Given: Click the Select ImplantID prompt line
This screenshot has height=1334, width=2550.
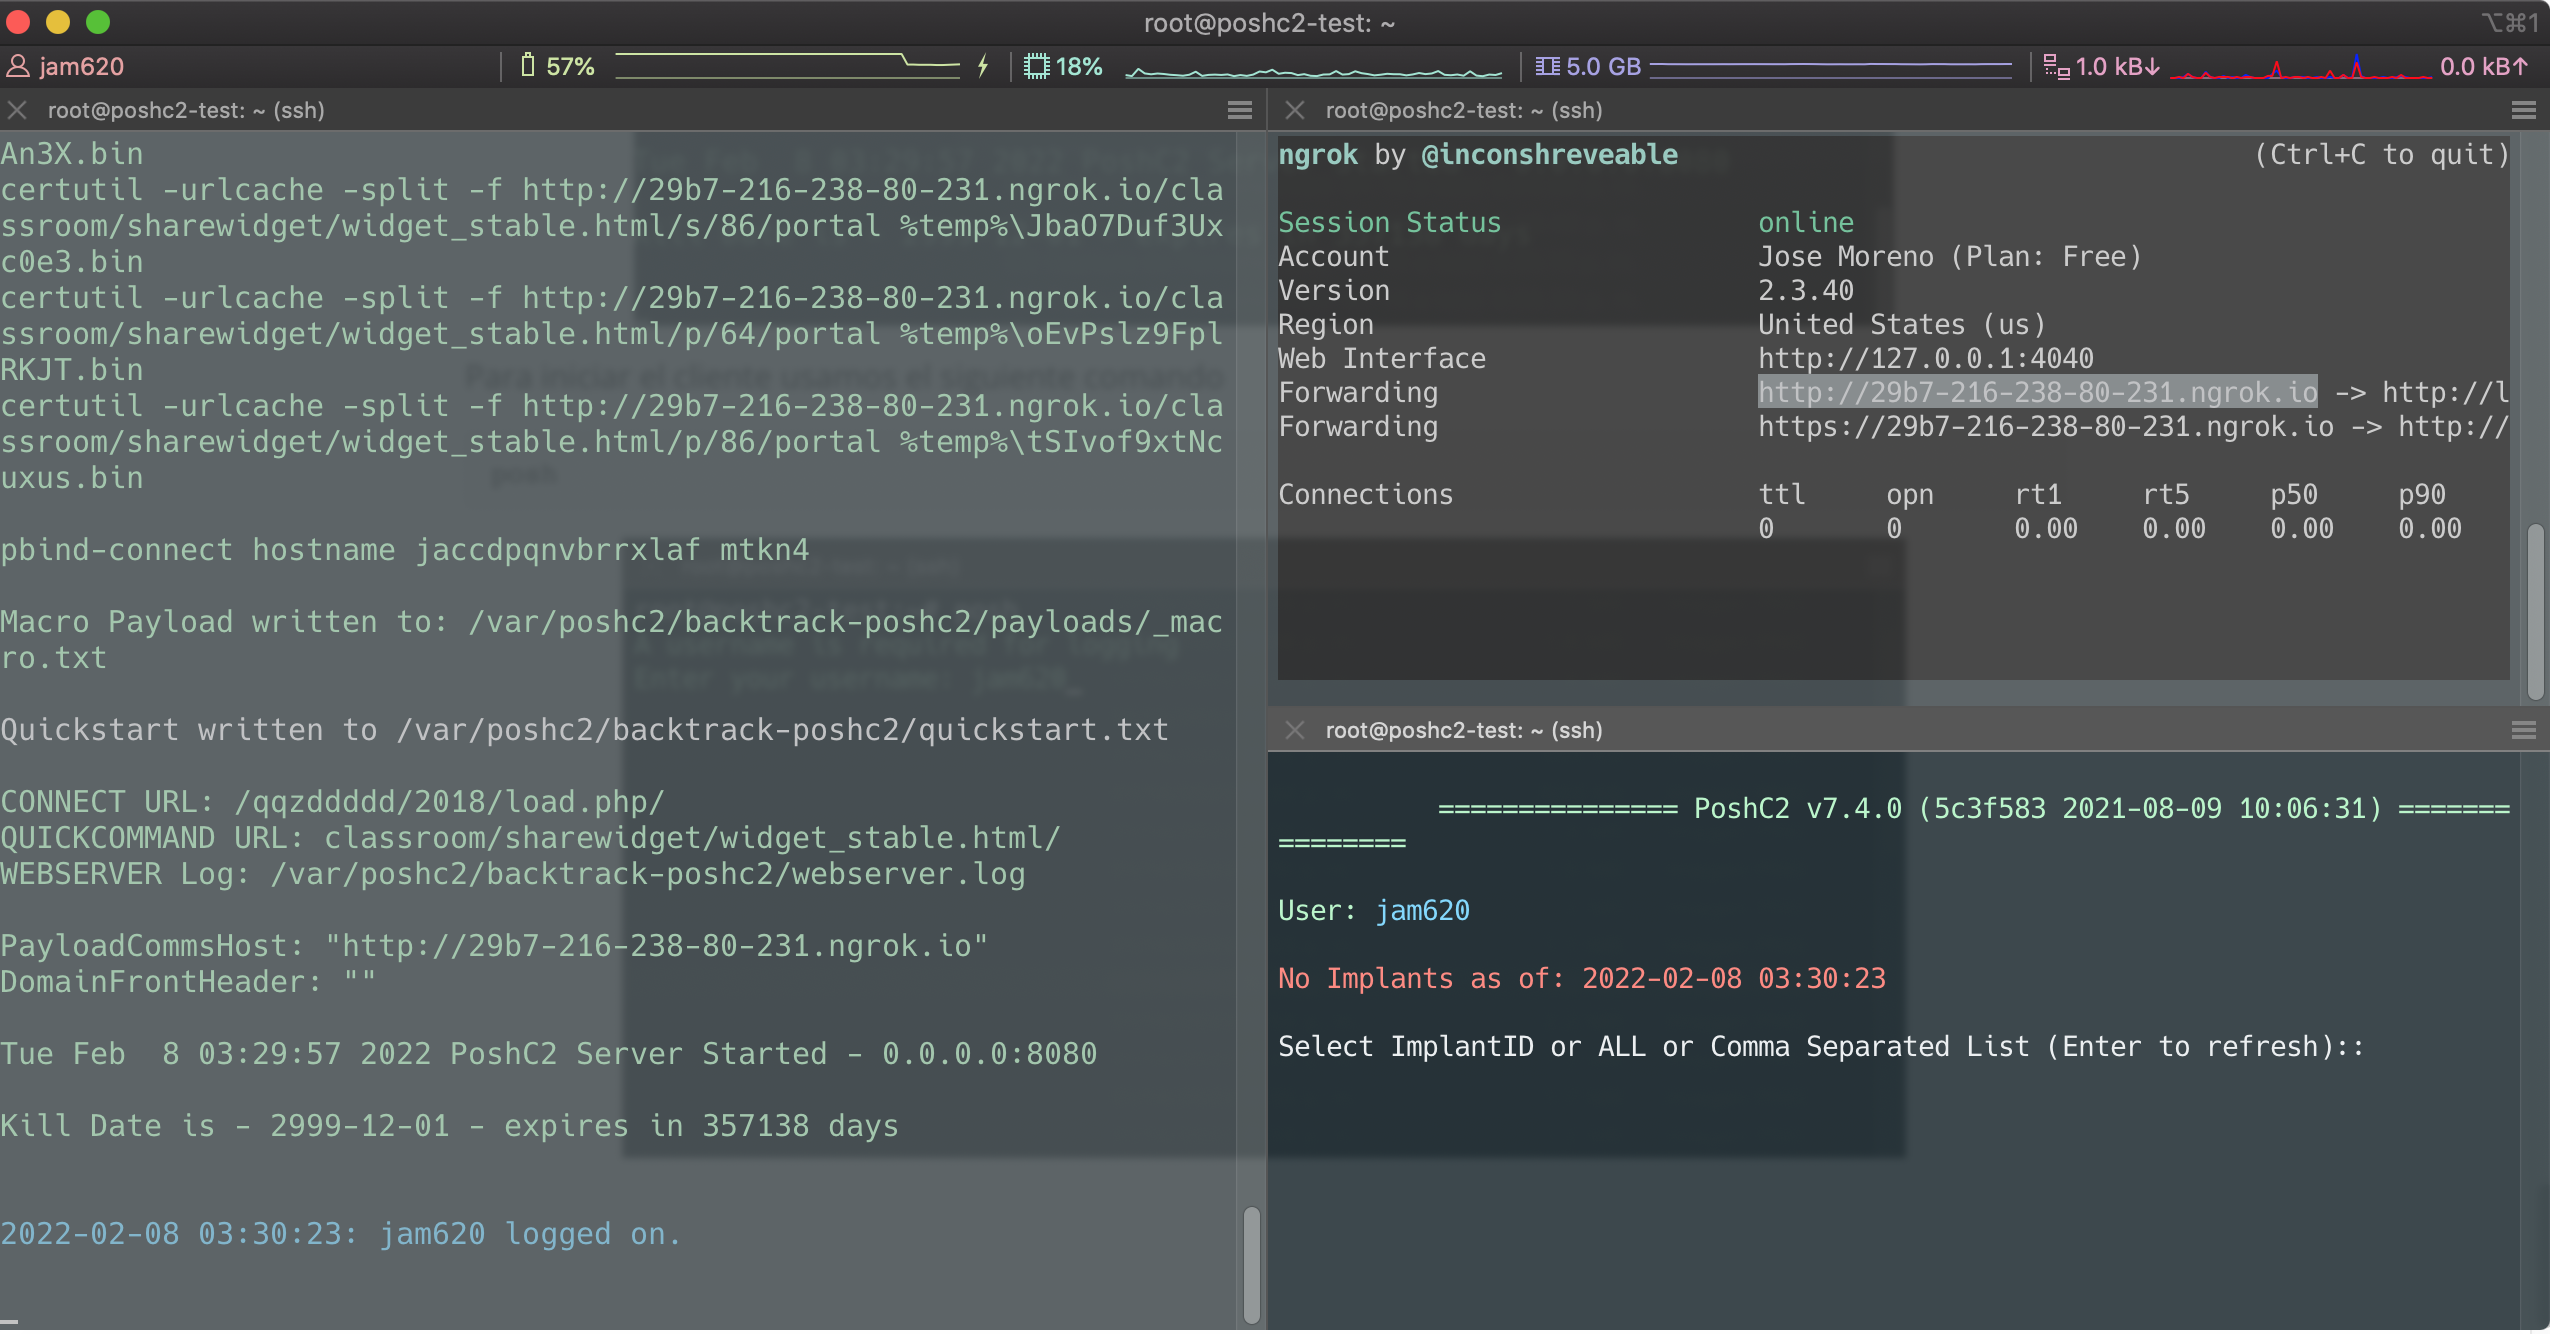Looking at the screenshot, I should tap(1821, 1046).
